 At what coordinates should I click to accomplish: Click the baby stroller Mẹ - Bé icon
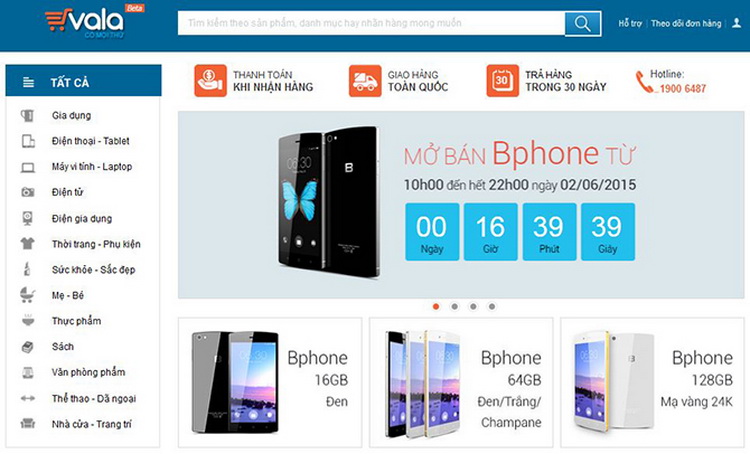pyautogui.click(x=27, y=295)
